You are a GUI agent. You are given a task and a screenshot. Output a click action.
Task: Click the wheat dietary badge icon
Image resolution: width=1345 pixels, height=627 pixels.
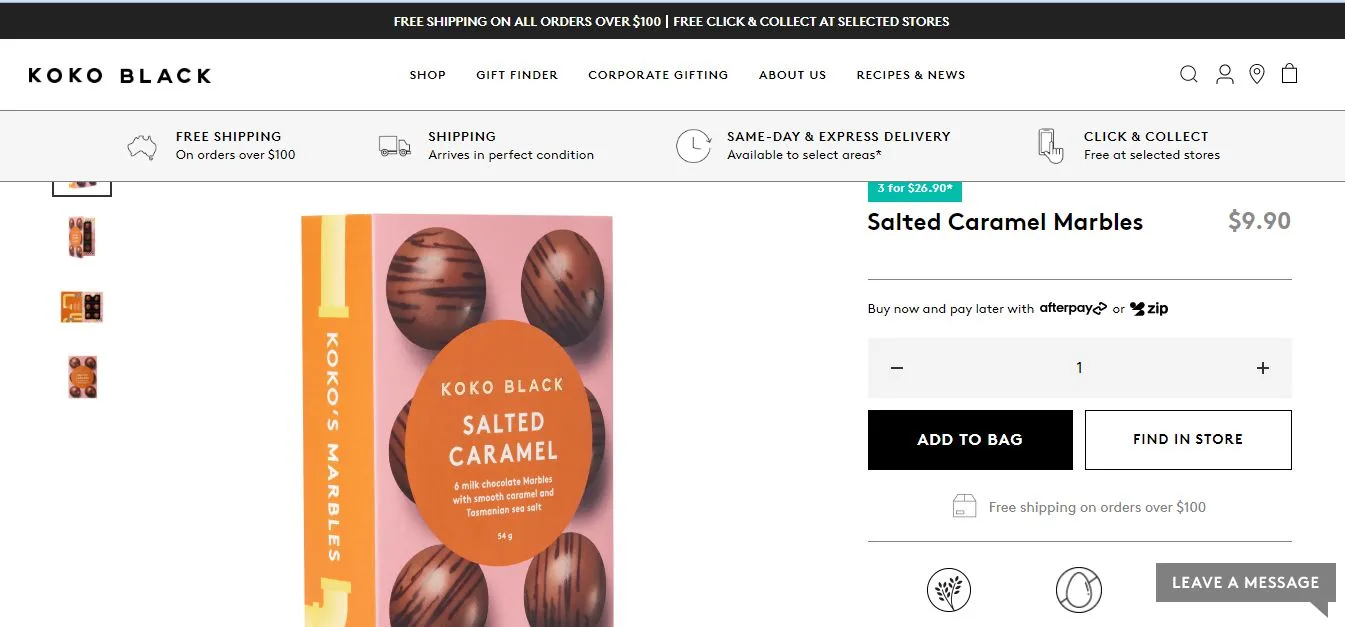[x=948, y=589]
